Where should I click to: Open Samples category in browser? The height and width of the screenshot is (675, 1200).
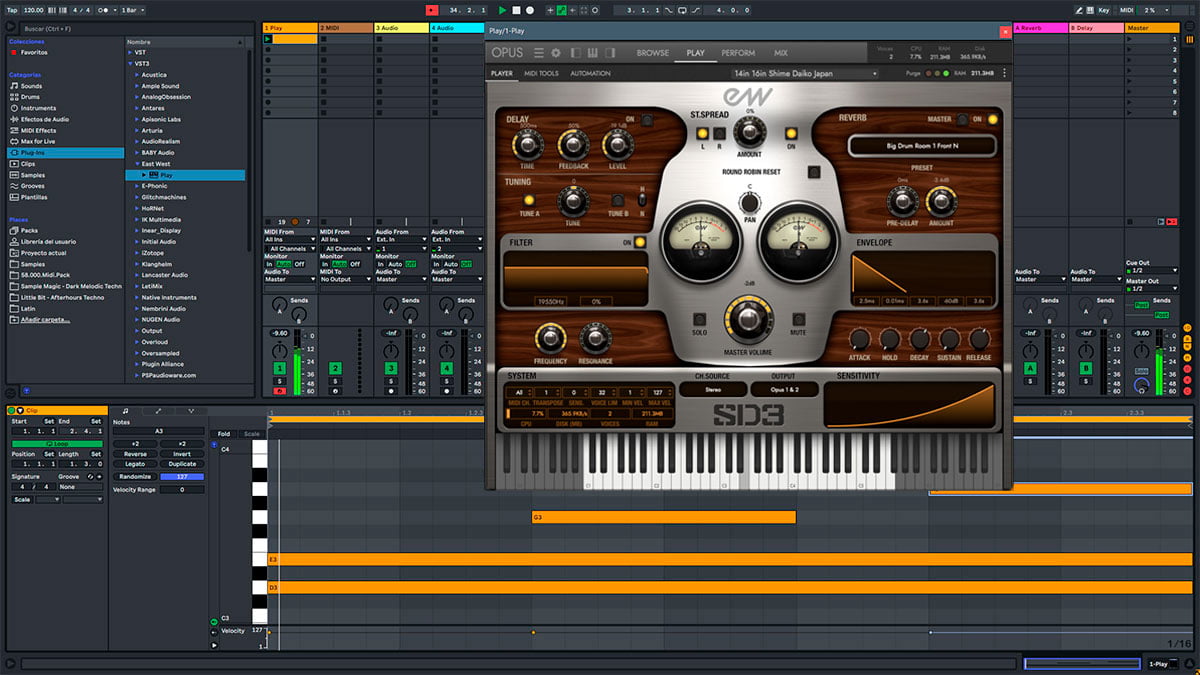tap(33, 174)
